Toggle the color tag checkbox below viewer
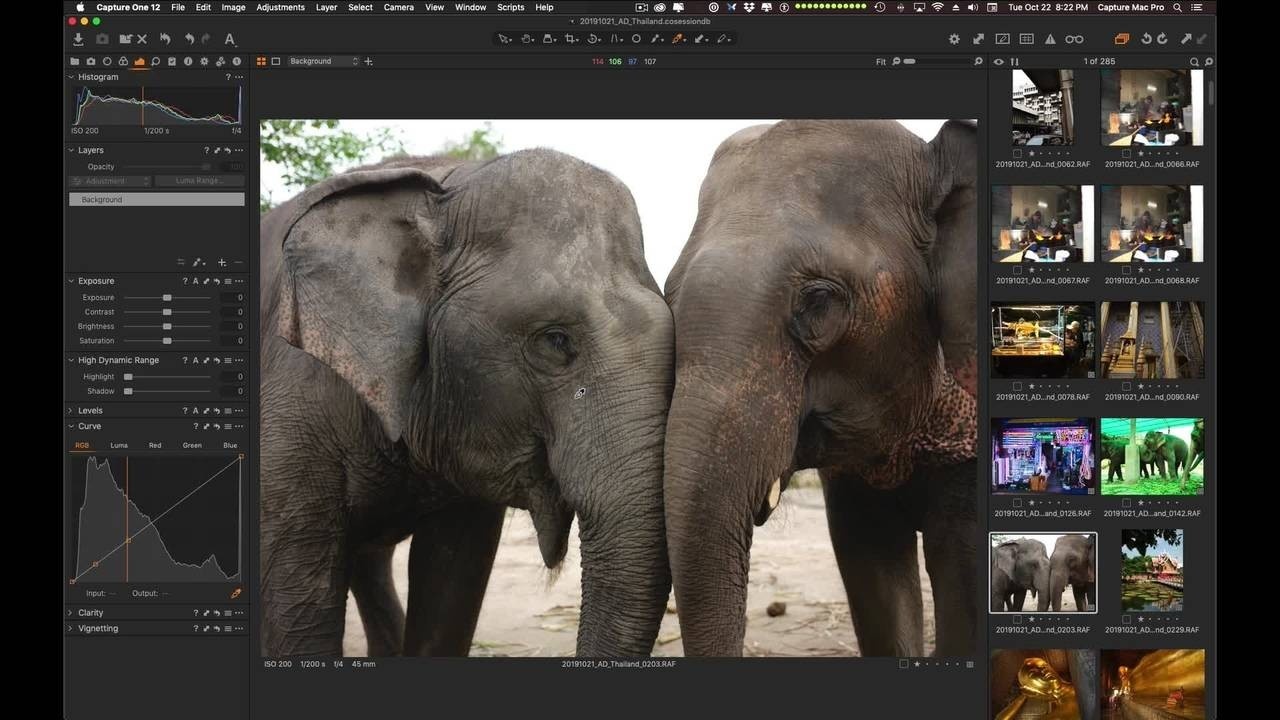This screenshot has width=1280, height=720. (x=903, y=664)
